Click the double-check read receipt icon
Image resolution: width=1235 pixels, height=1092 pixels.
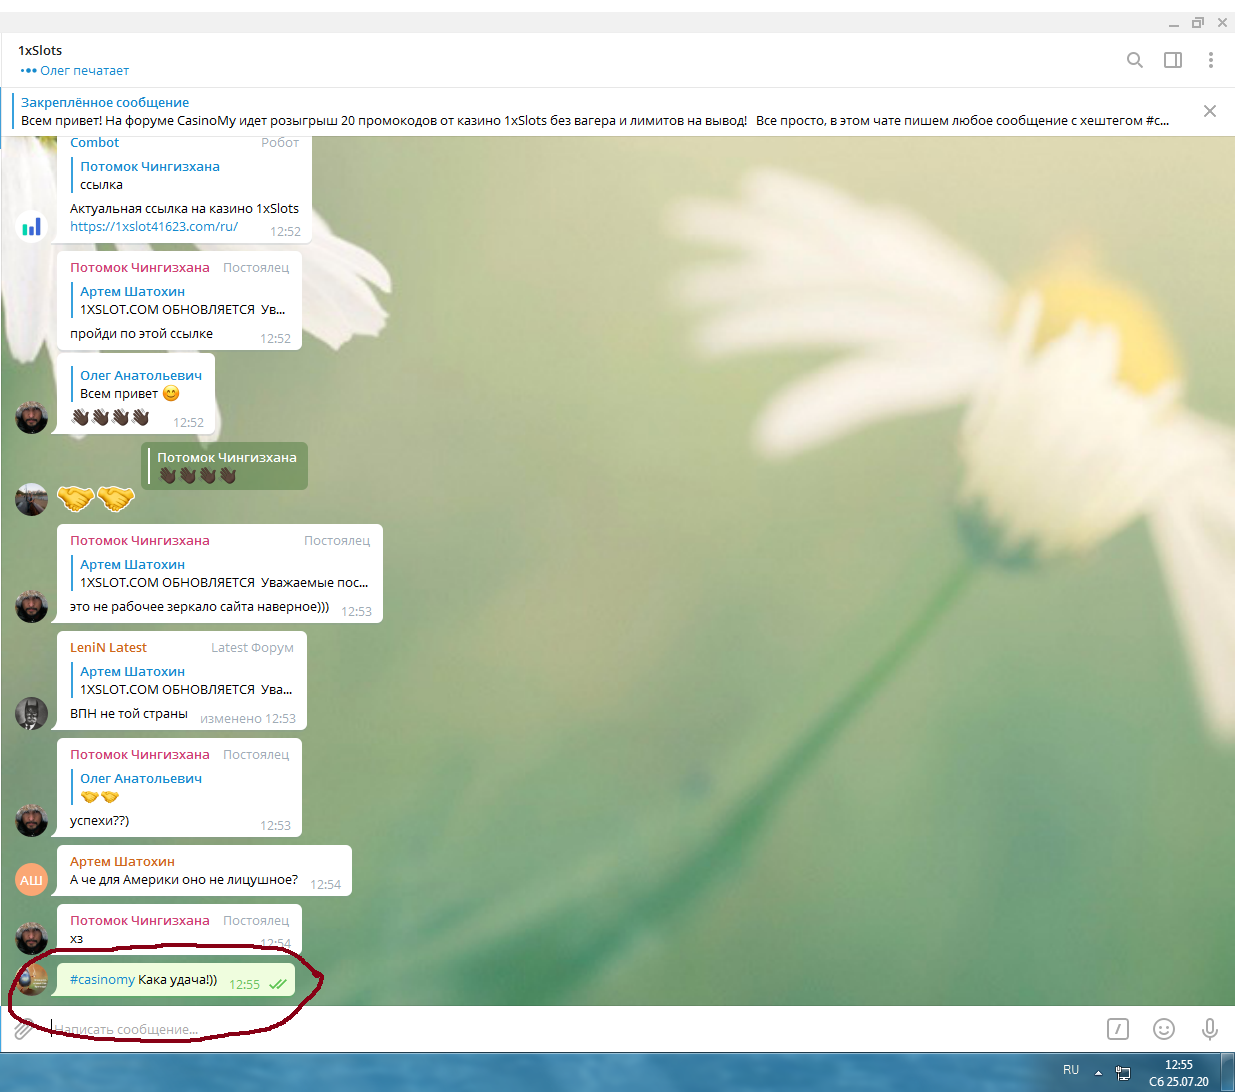pos(278,984)
